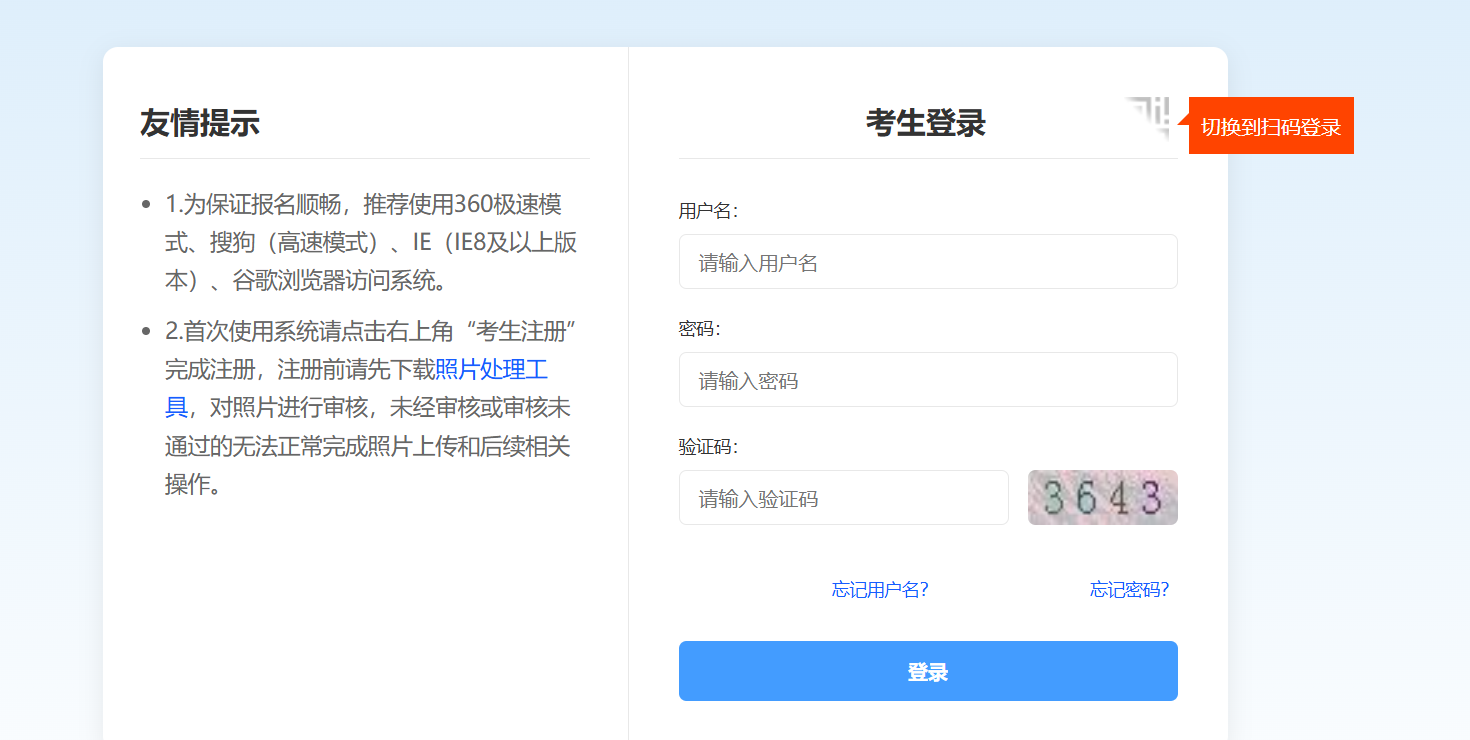Image resolution: width=1470 pixels, height=740 pixels.
Task: Click the bullet before the first tip
Action: click(x=146, y=205)
